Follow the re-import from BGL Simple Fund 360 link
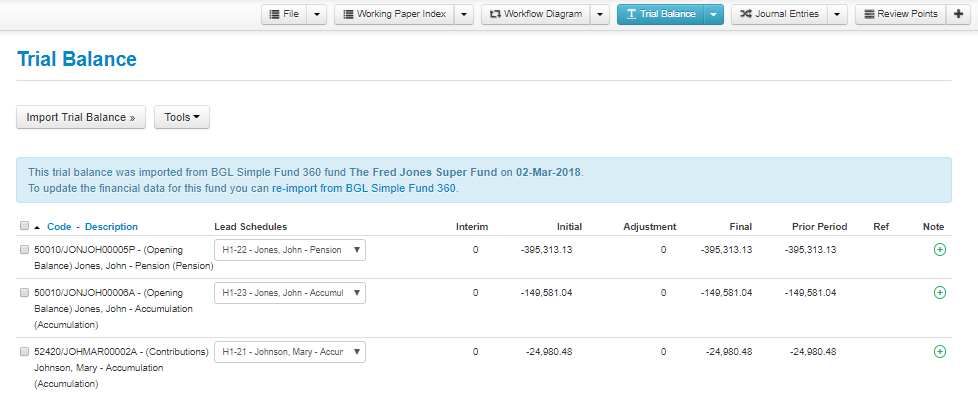This screenshot has width=978, height=395. [364, 188]
